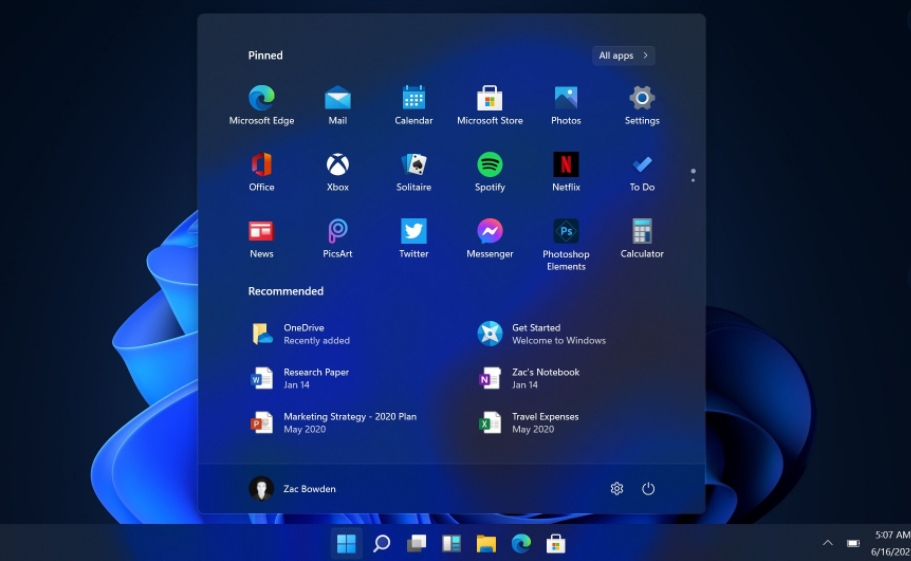
Task: Open pinned Settings gear app
Action: [x=642, y=105]
